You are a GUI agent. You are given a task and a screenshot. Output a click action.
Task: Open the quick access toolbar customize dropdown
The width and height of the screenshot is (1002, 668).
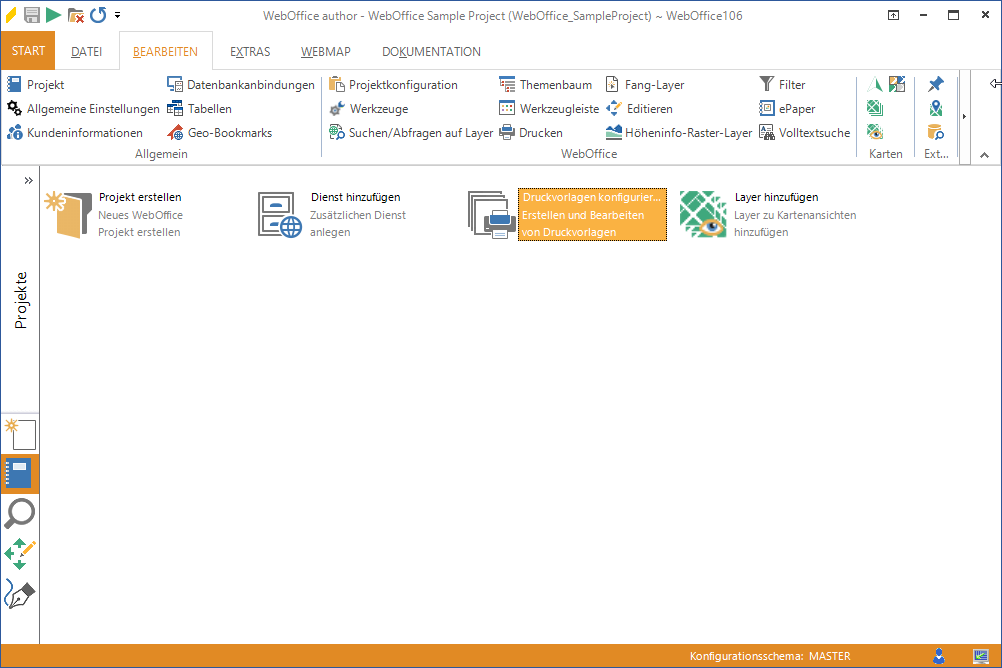pos(118,15)
